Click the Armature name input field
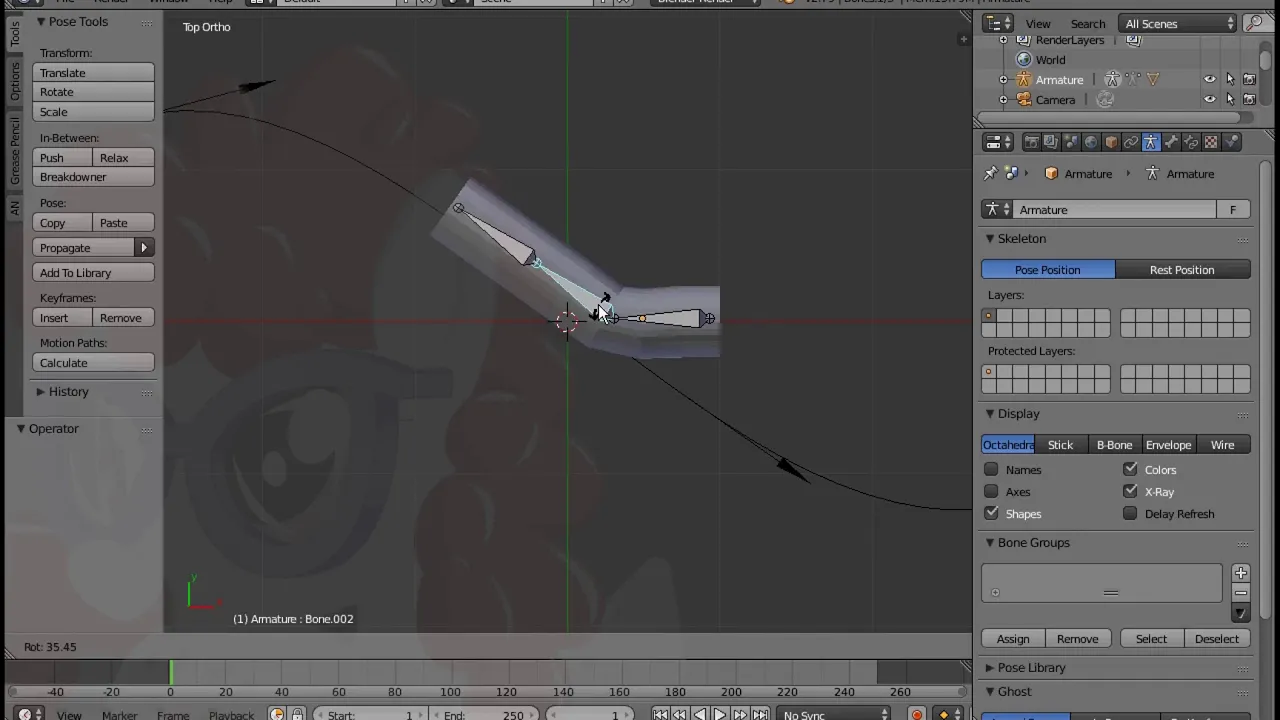The width and height of the screenshot is (1280, 720). 1115,210
